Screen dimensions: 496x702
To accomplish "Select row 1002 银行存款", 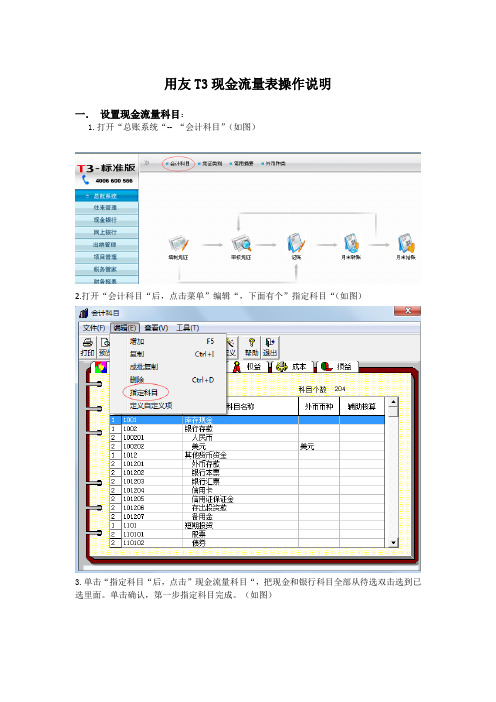I will pyautogui.click(x=247, y=428).
